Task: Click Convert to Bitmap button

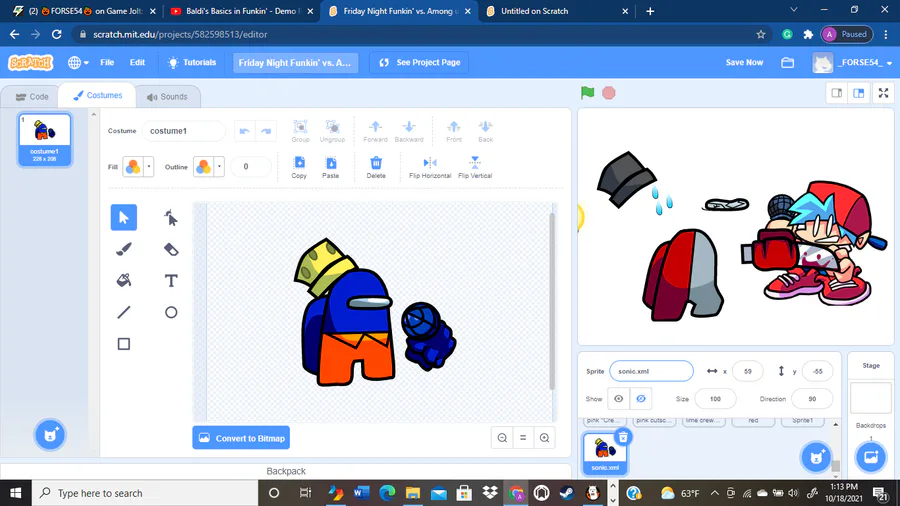Action: tap(241, 438)
